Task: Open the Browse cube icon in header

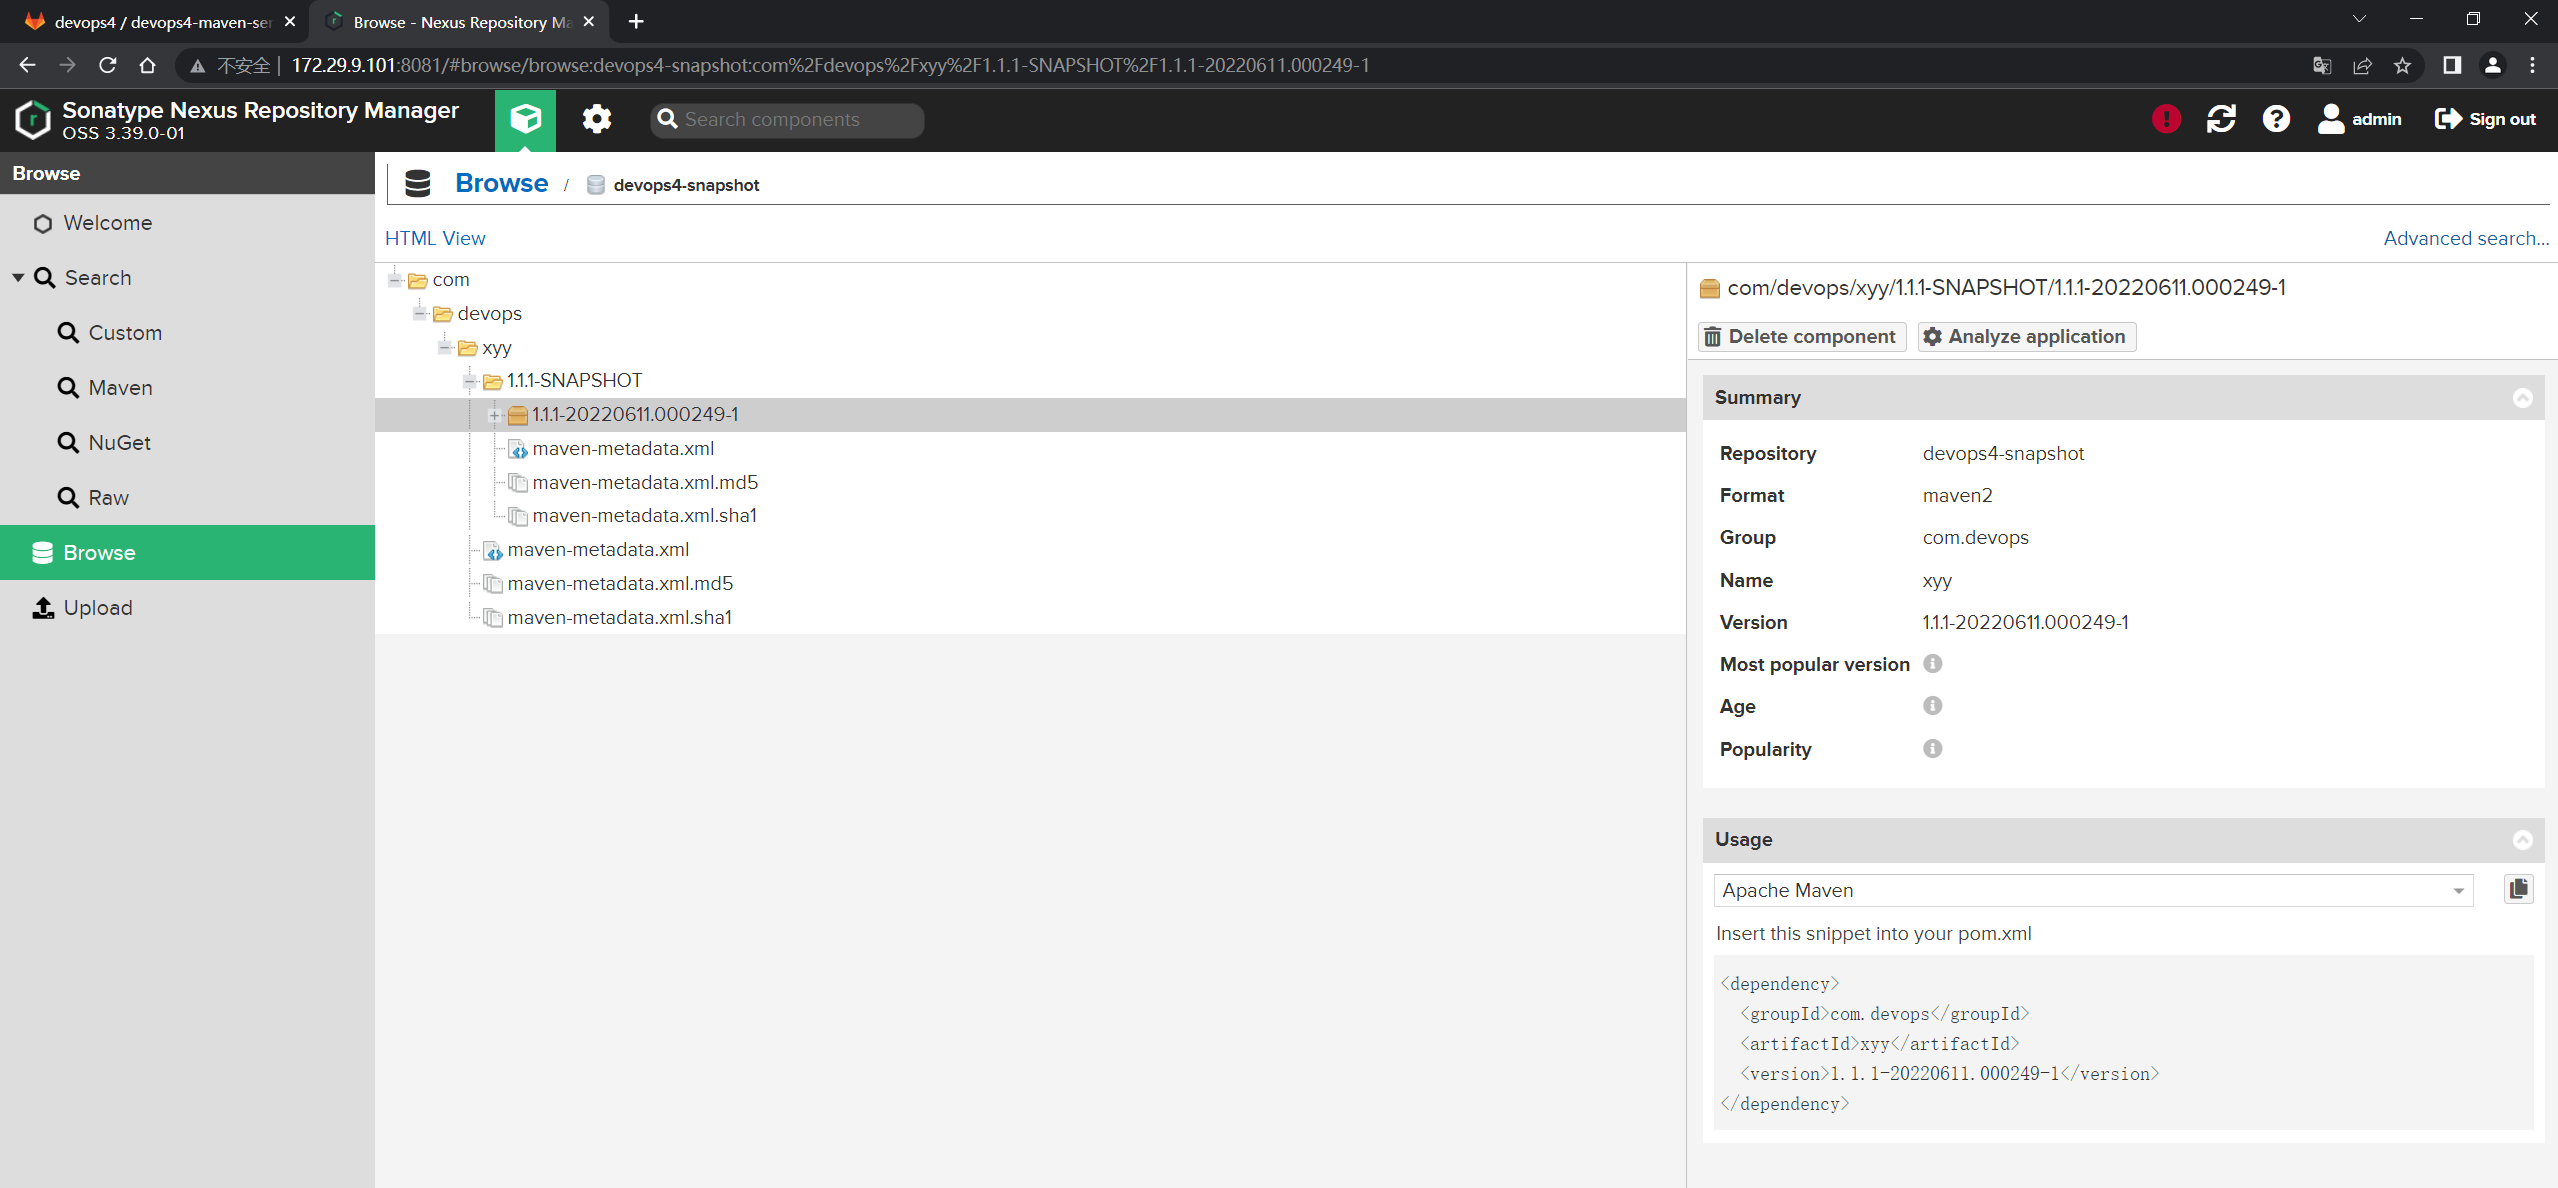Action: [525, 120]
